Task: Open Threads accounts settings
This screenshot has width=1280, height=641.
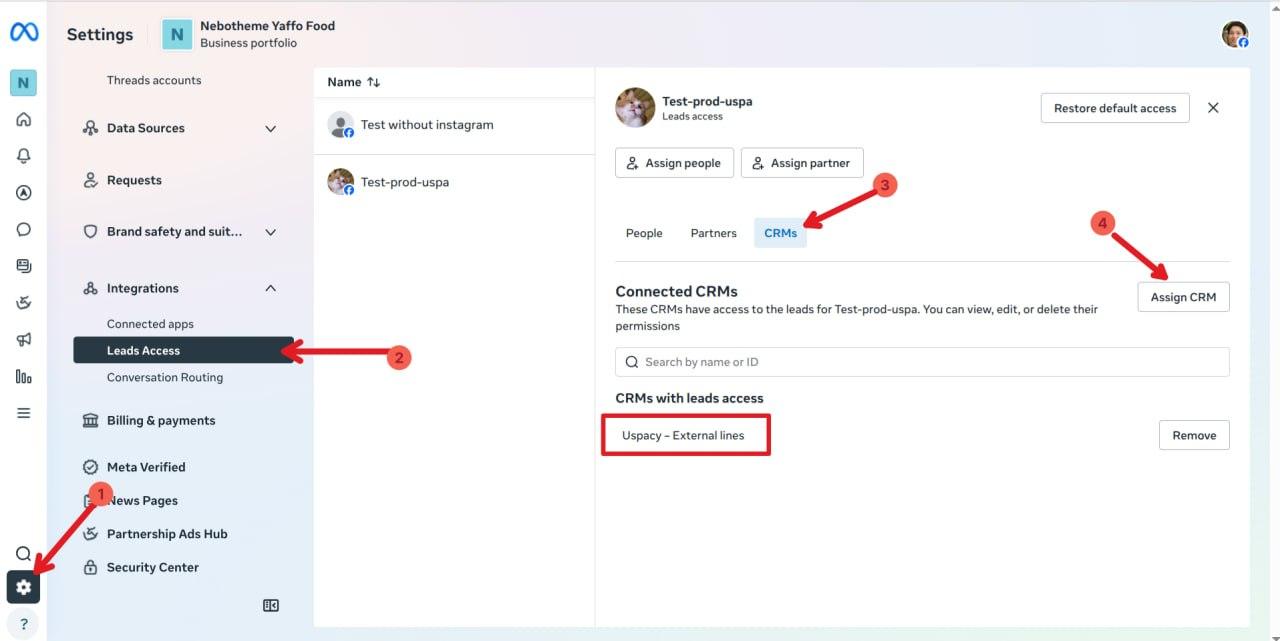Action: (x=154, y=80)
